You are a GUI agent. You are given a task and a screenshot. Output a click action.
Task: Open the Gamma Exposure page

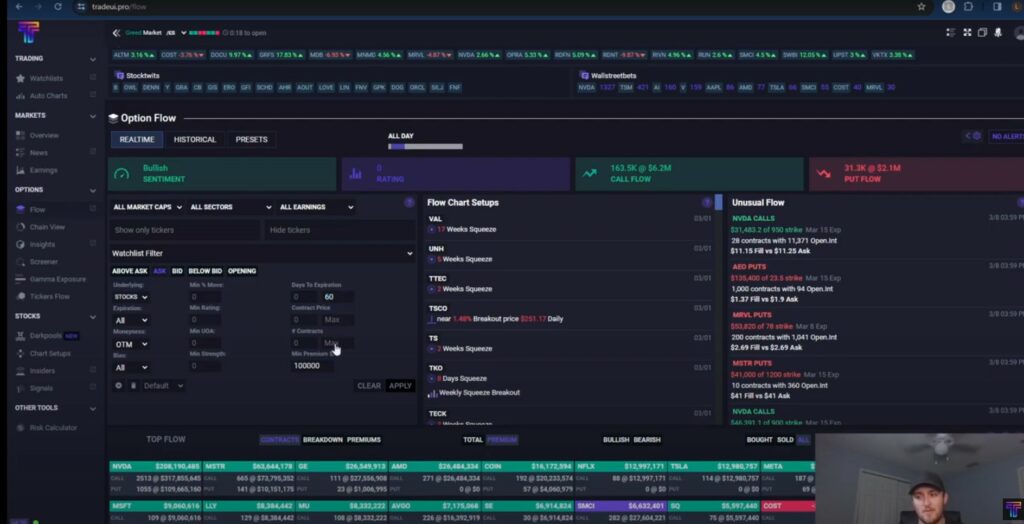pyautogui.click(x=57, y=279)
